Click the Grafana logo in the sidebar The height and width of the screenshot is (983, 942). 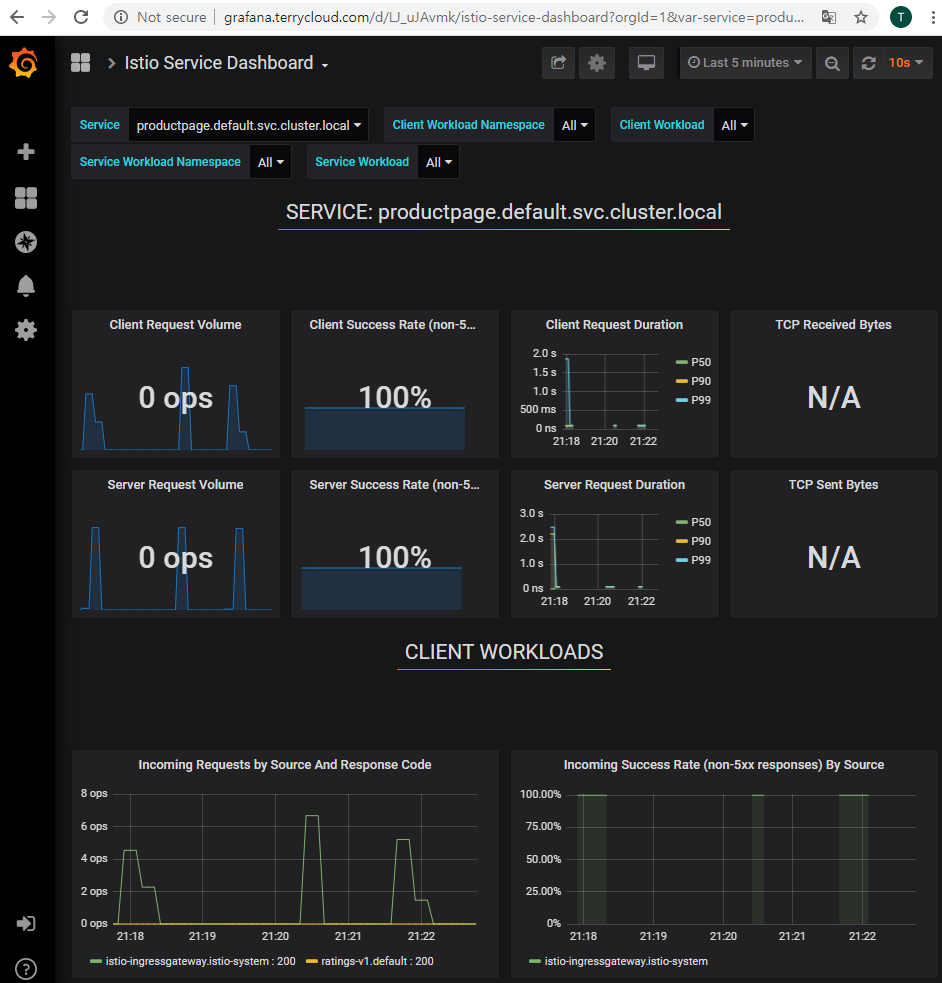(x=23, y=63)
